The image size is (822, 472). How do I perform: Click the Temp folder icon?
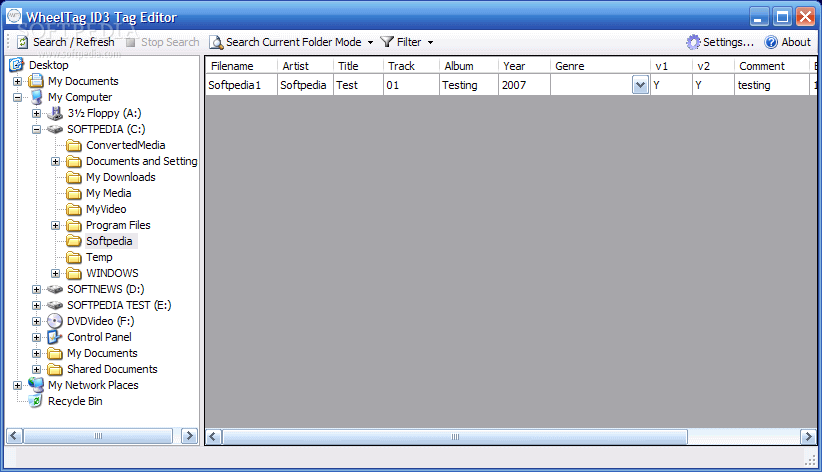[x=74, y=257]
